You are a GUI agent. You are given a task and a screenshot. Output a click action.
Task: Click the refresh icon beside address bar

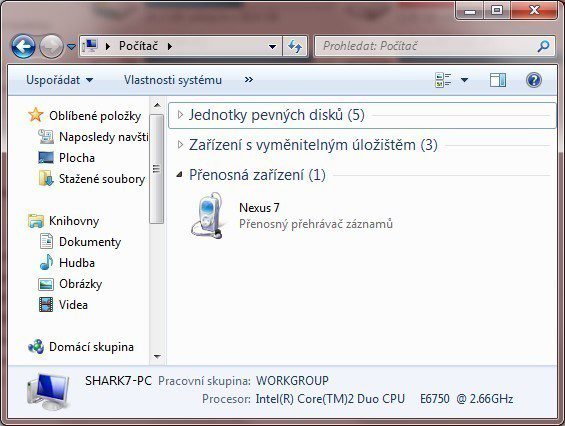(295, 46)
